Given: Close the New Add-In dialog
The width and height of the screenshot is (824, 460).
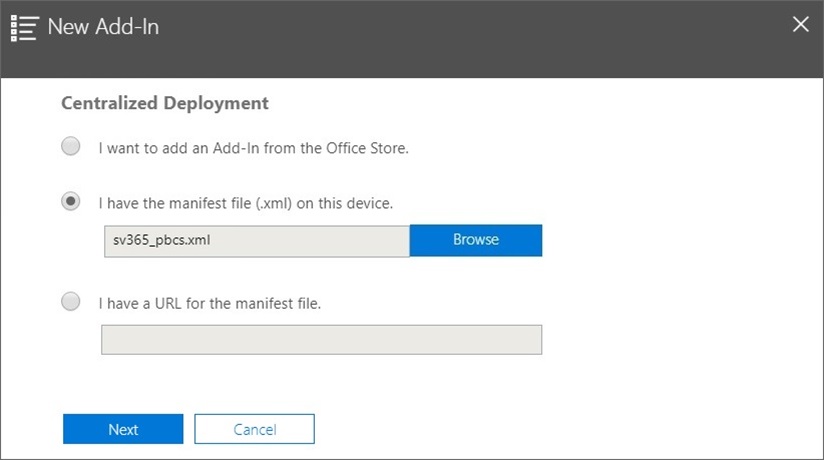Looking at the screenshot, I should click(800, 25).
